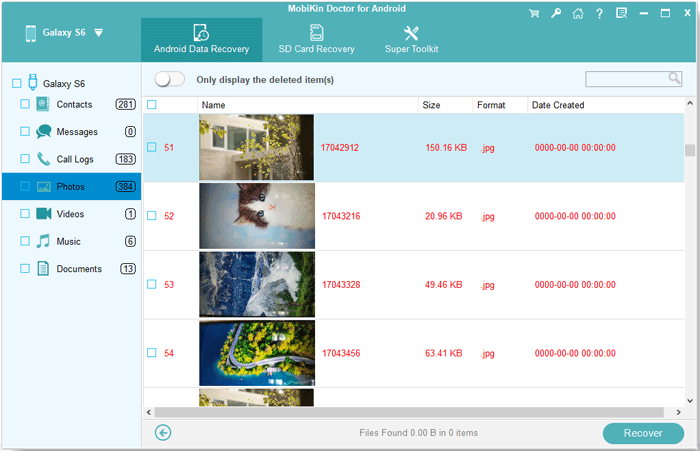Click the key register icon
This screenshot has height=451, width=700.
click(556, 14)
